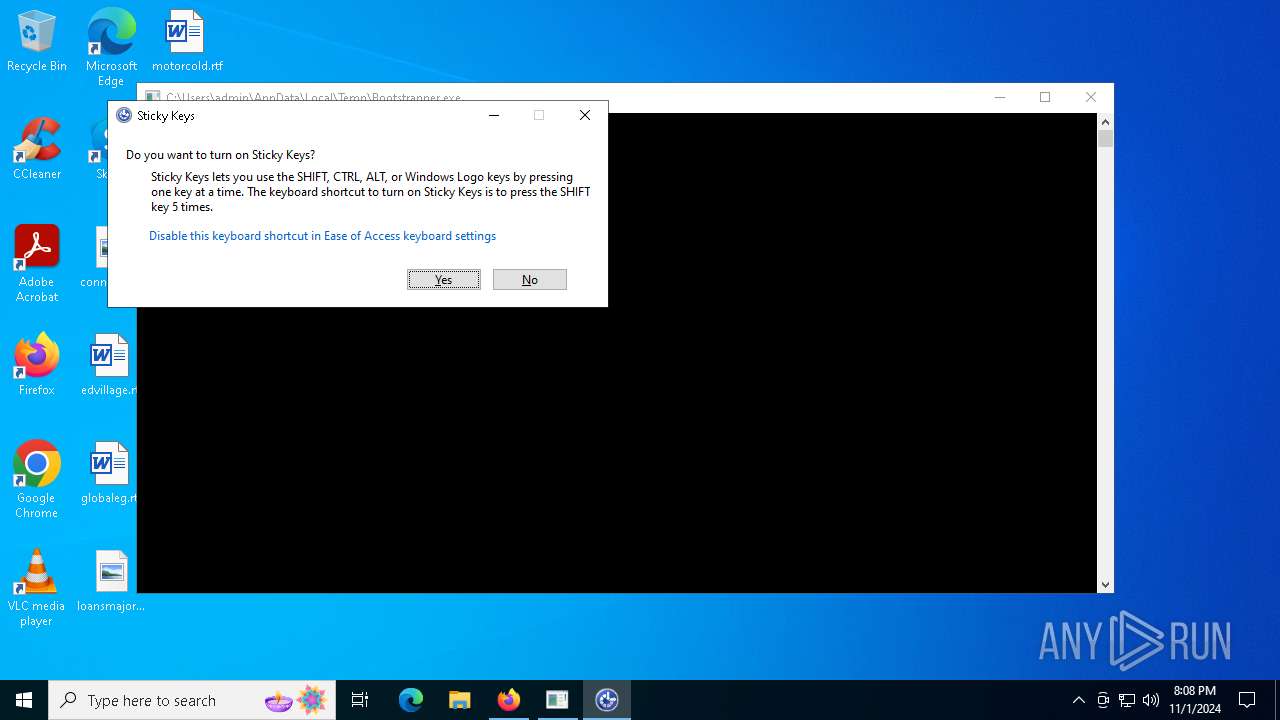Open Edge from the taskbar
Screen dimensions: 1280x720
click(x=411, y=700)
